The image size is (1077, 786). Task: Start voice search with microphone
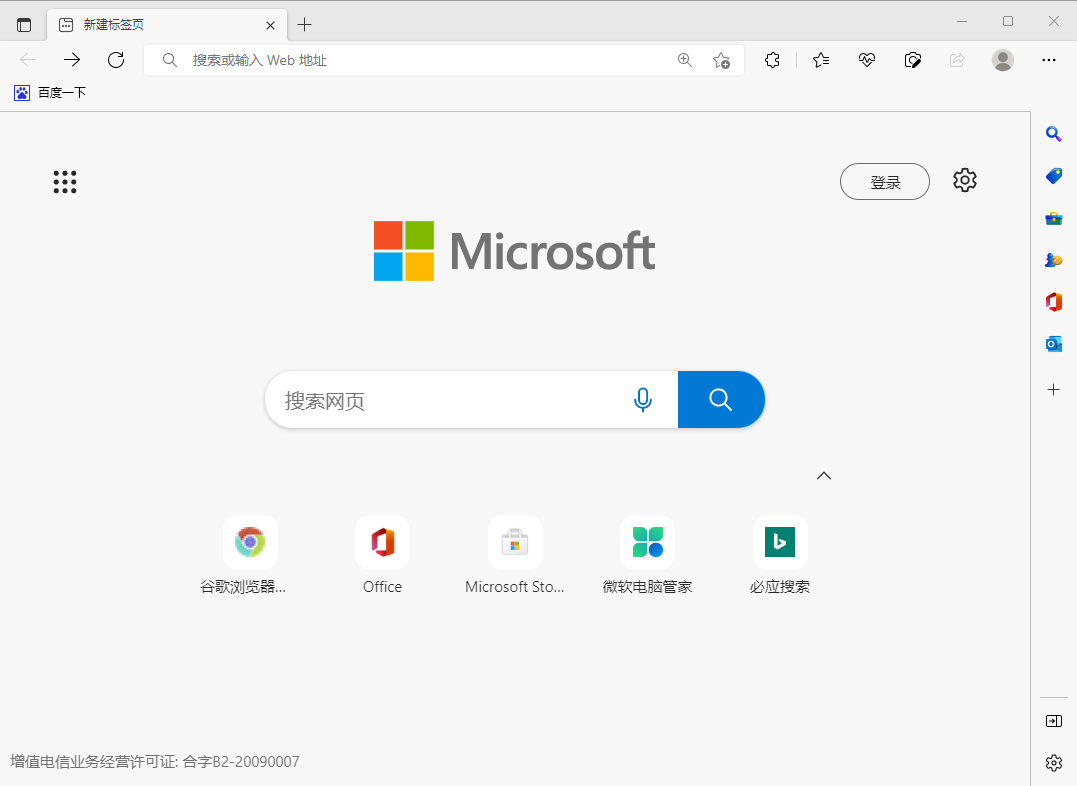pyautogui.click(x=643, y=400)
